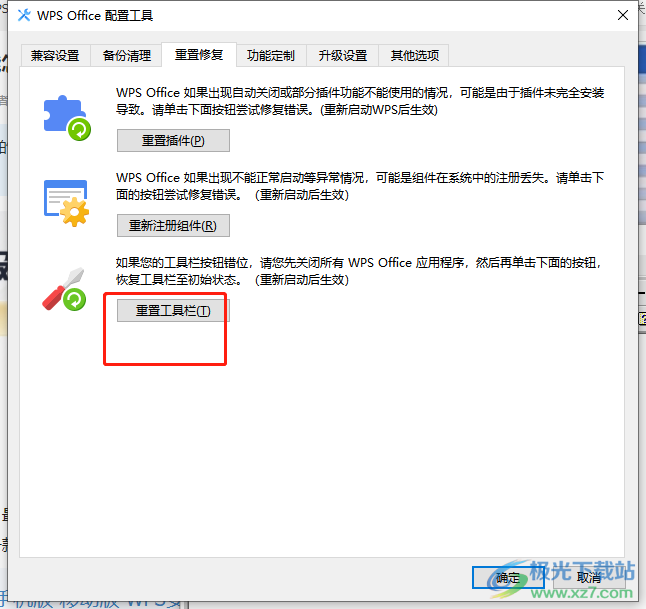Switch to the 其他选项 tab
This screenshot has width=646, height=609.
click(414, 55)
